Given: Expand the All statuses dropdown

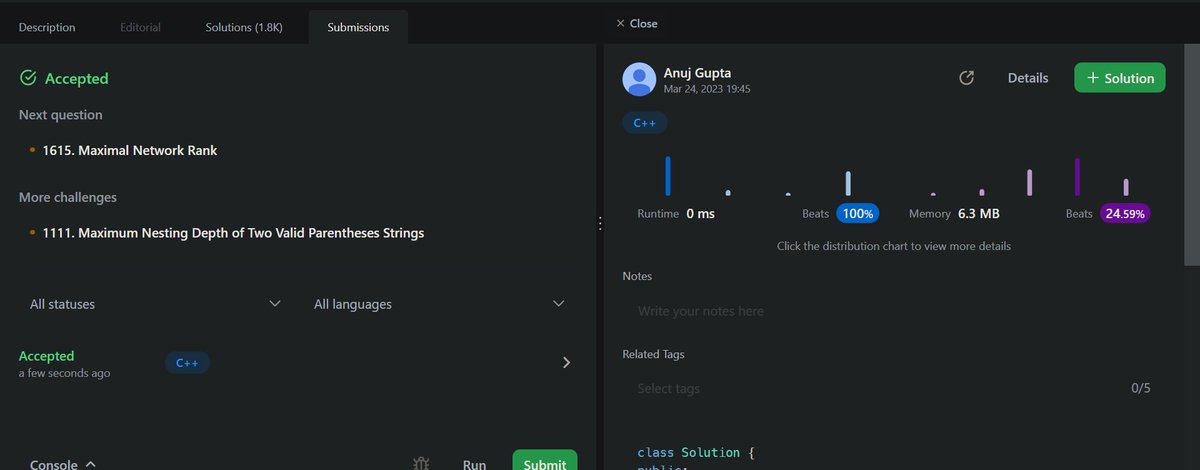Looking at the screenshot, I should coord(155,304).
